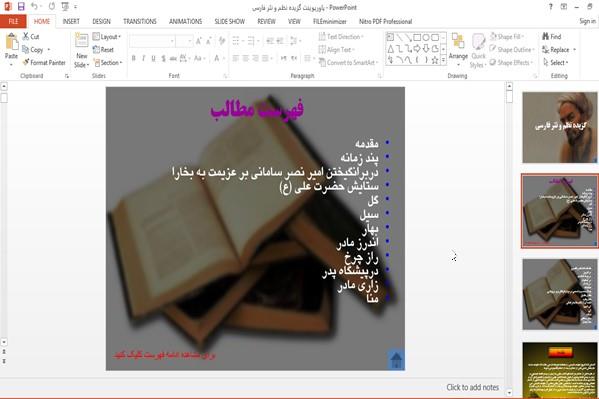Switch to the DESIGN tab
599x399 pixels.
[101, 21]
